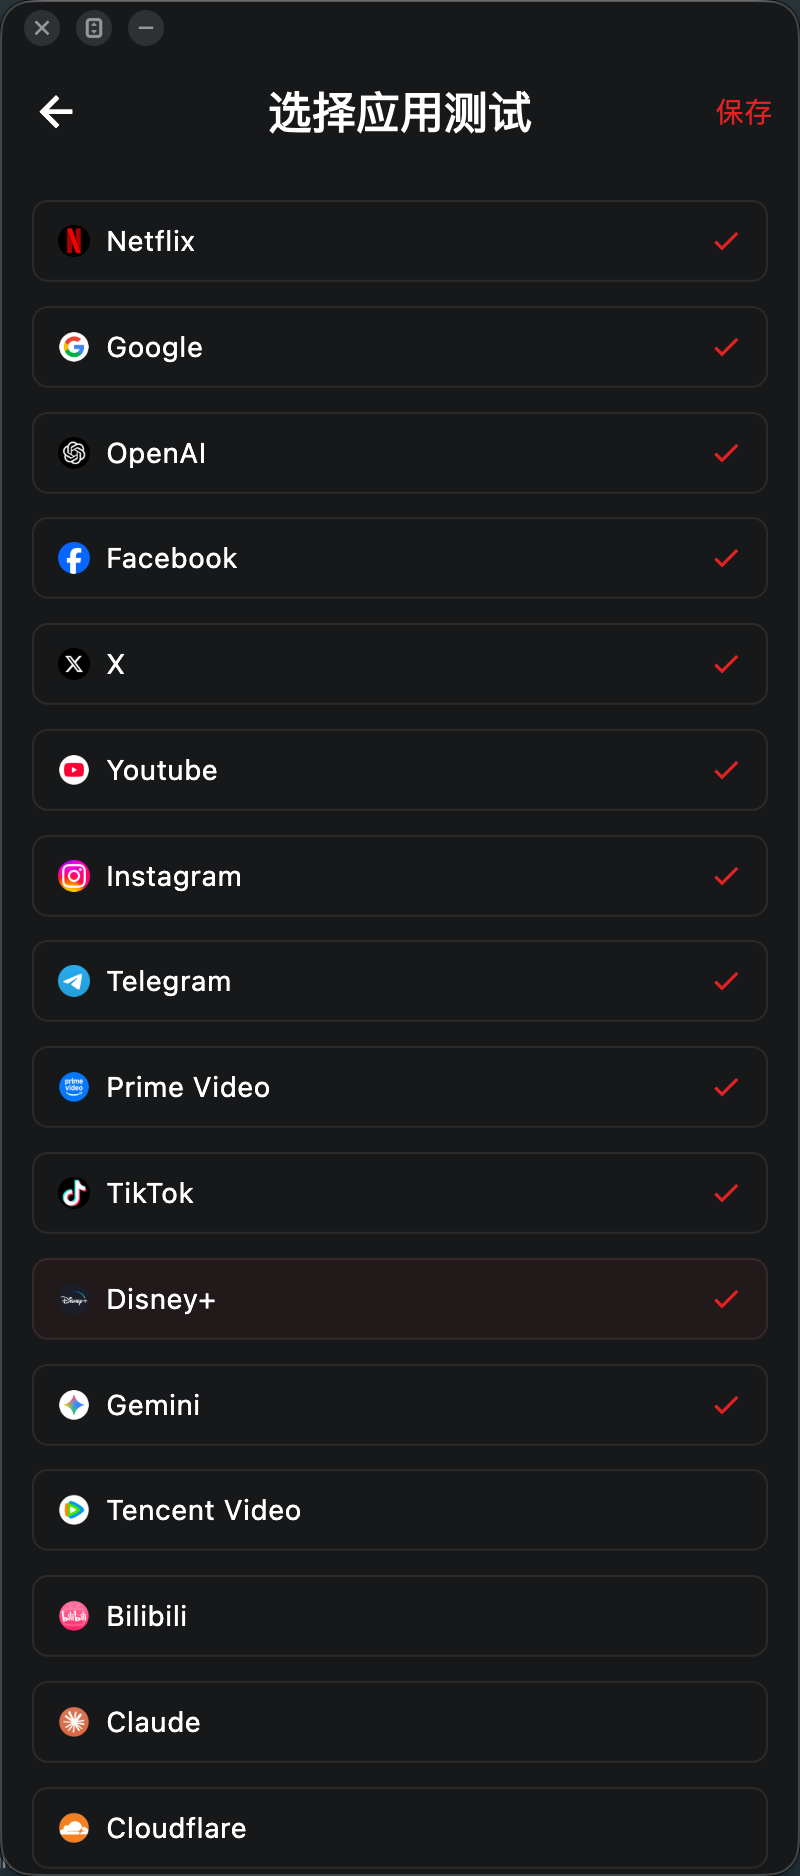Click the pin button in title bar

94,28
